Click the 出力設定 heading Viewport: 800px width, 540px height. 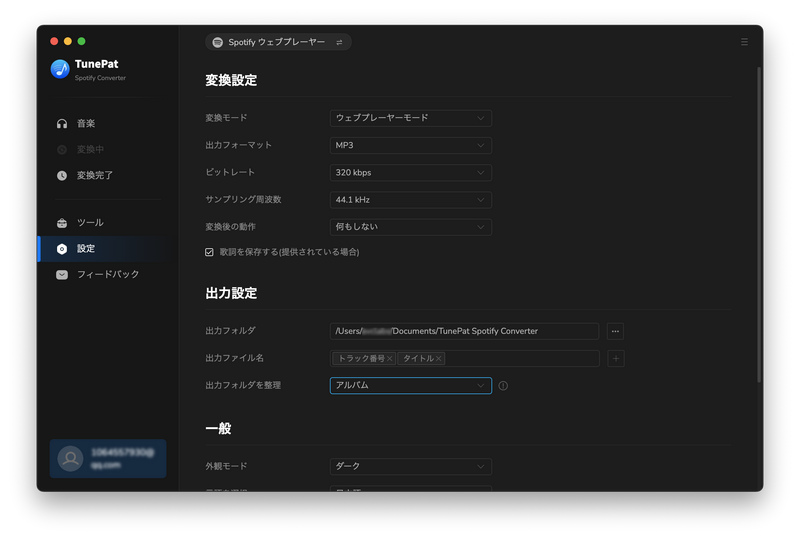231,293
